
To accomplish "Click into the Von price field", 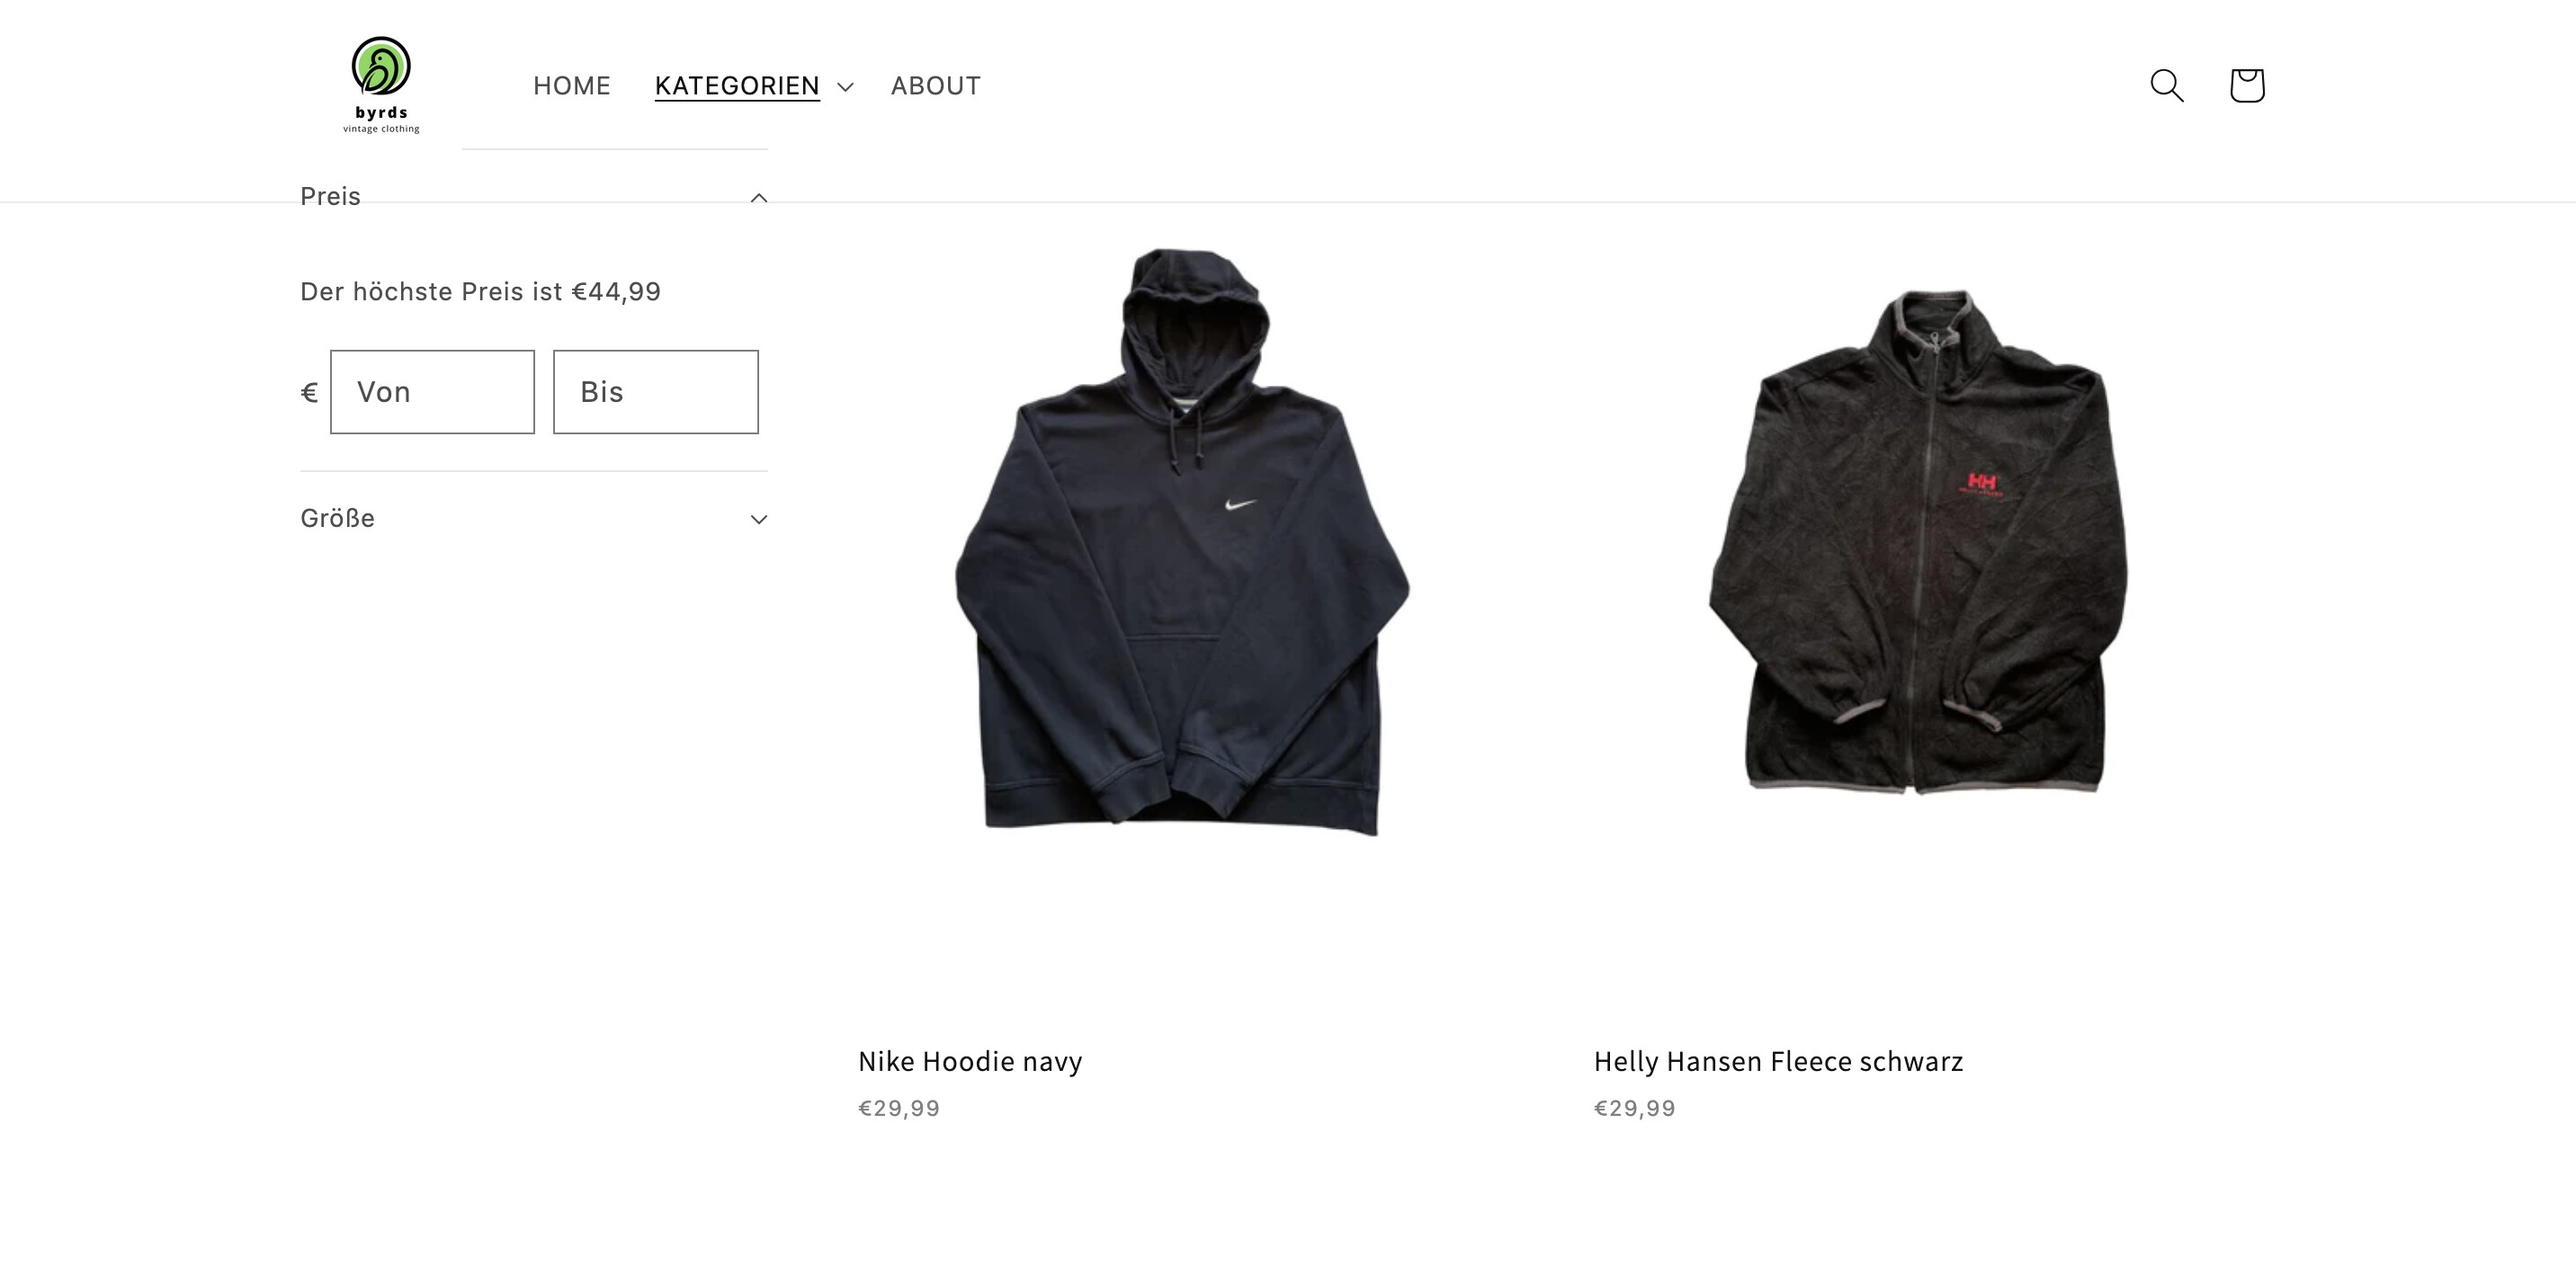I will point(433,392).
